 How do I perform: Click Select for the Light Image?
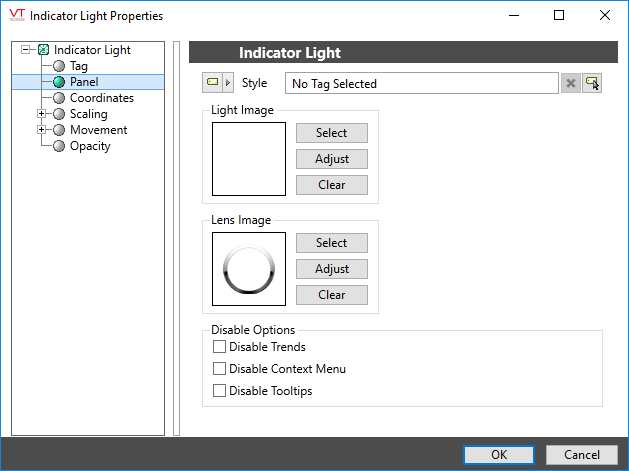[x=331, y=133]
